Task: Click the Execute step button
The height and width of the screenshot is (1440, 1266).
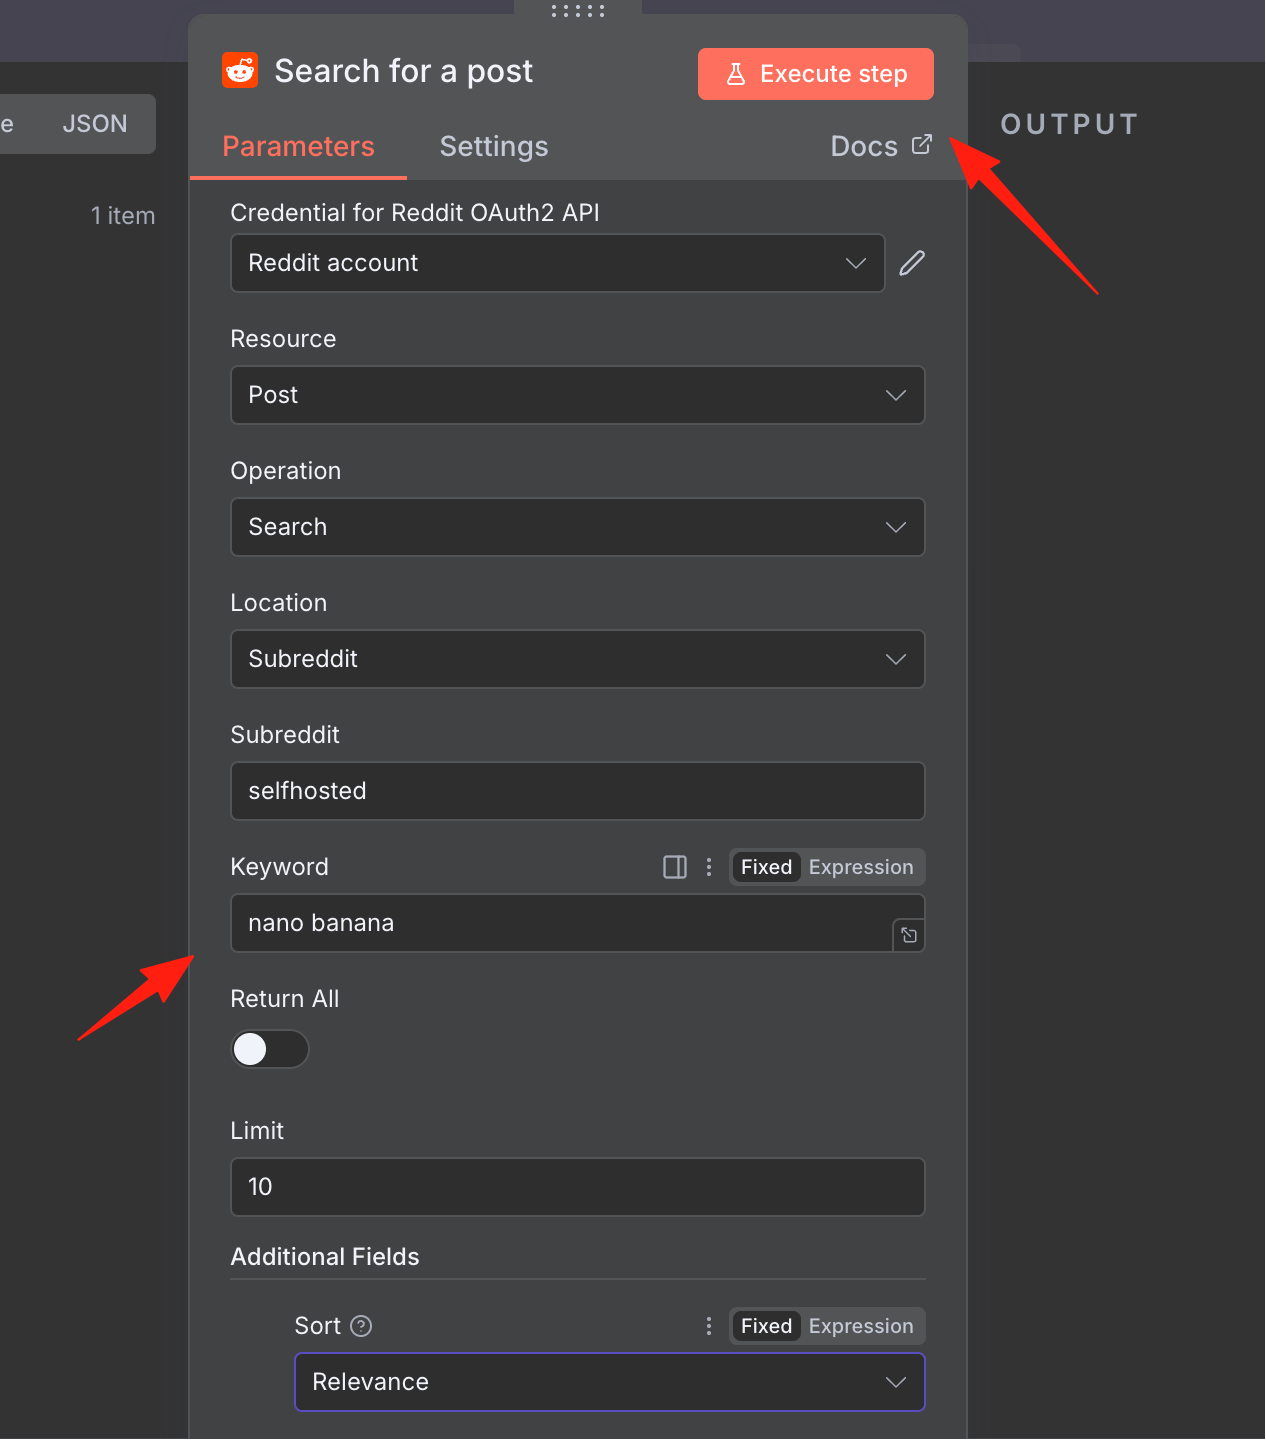Action: click(816, 74)
